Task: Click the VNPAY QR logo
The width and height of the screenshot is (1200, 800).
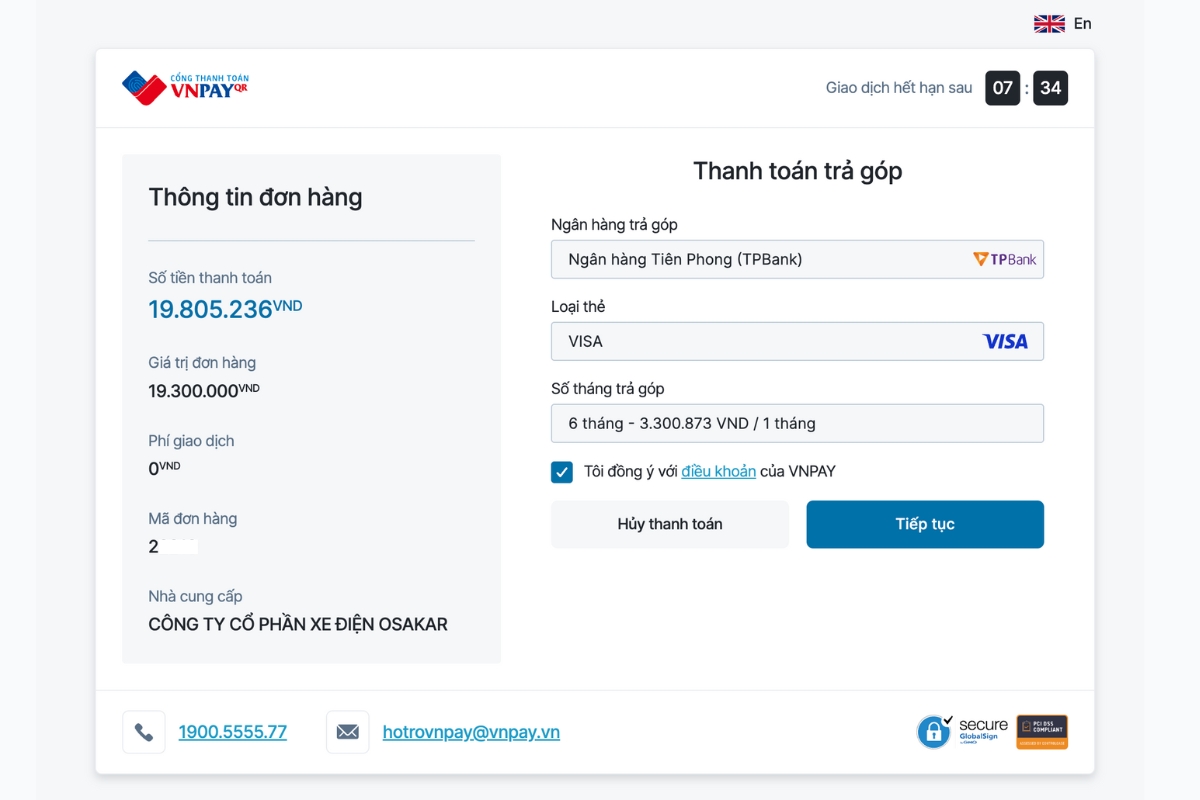Action: (x=185, y=88)
